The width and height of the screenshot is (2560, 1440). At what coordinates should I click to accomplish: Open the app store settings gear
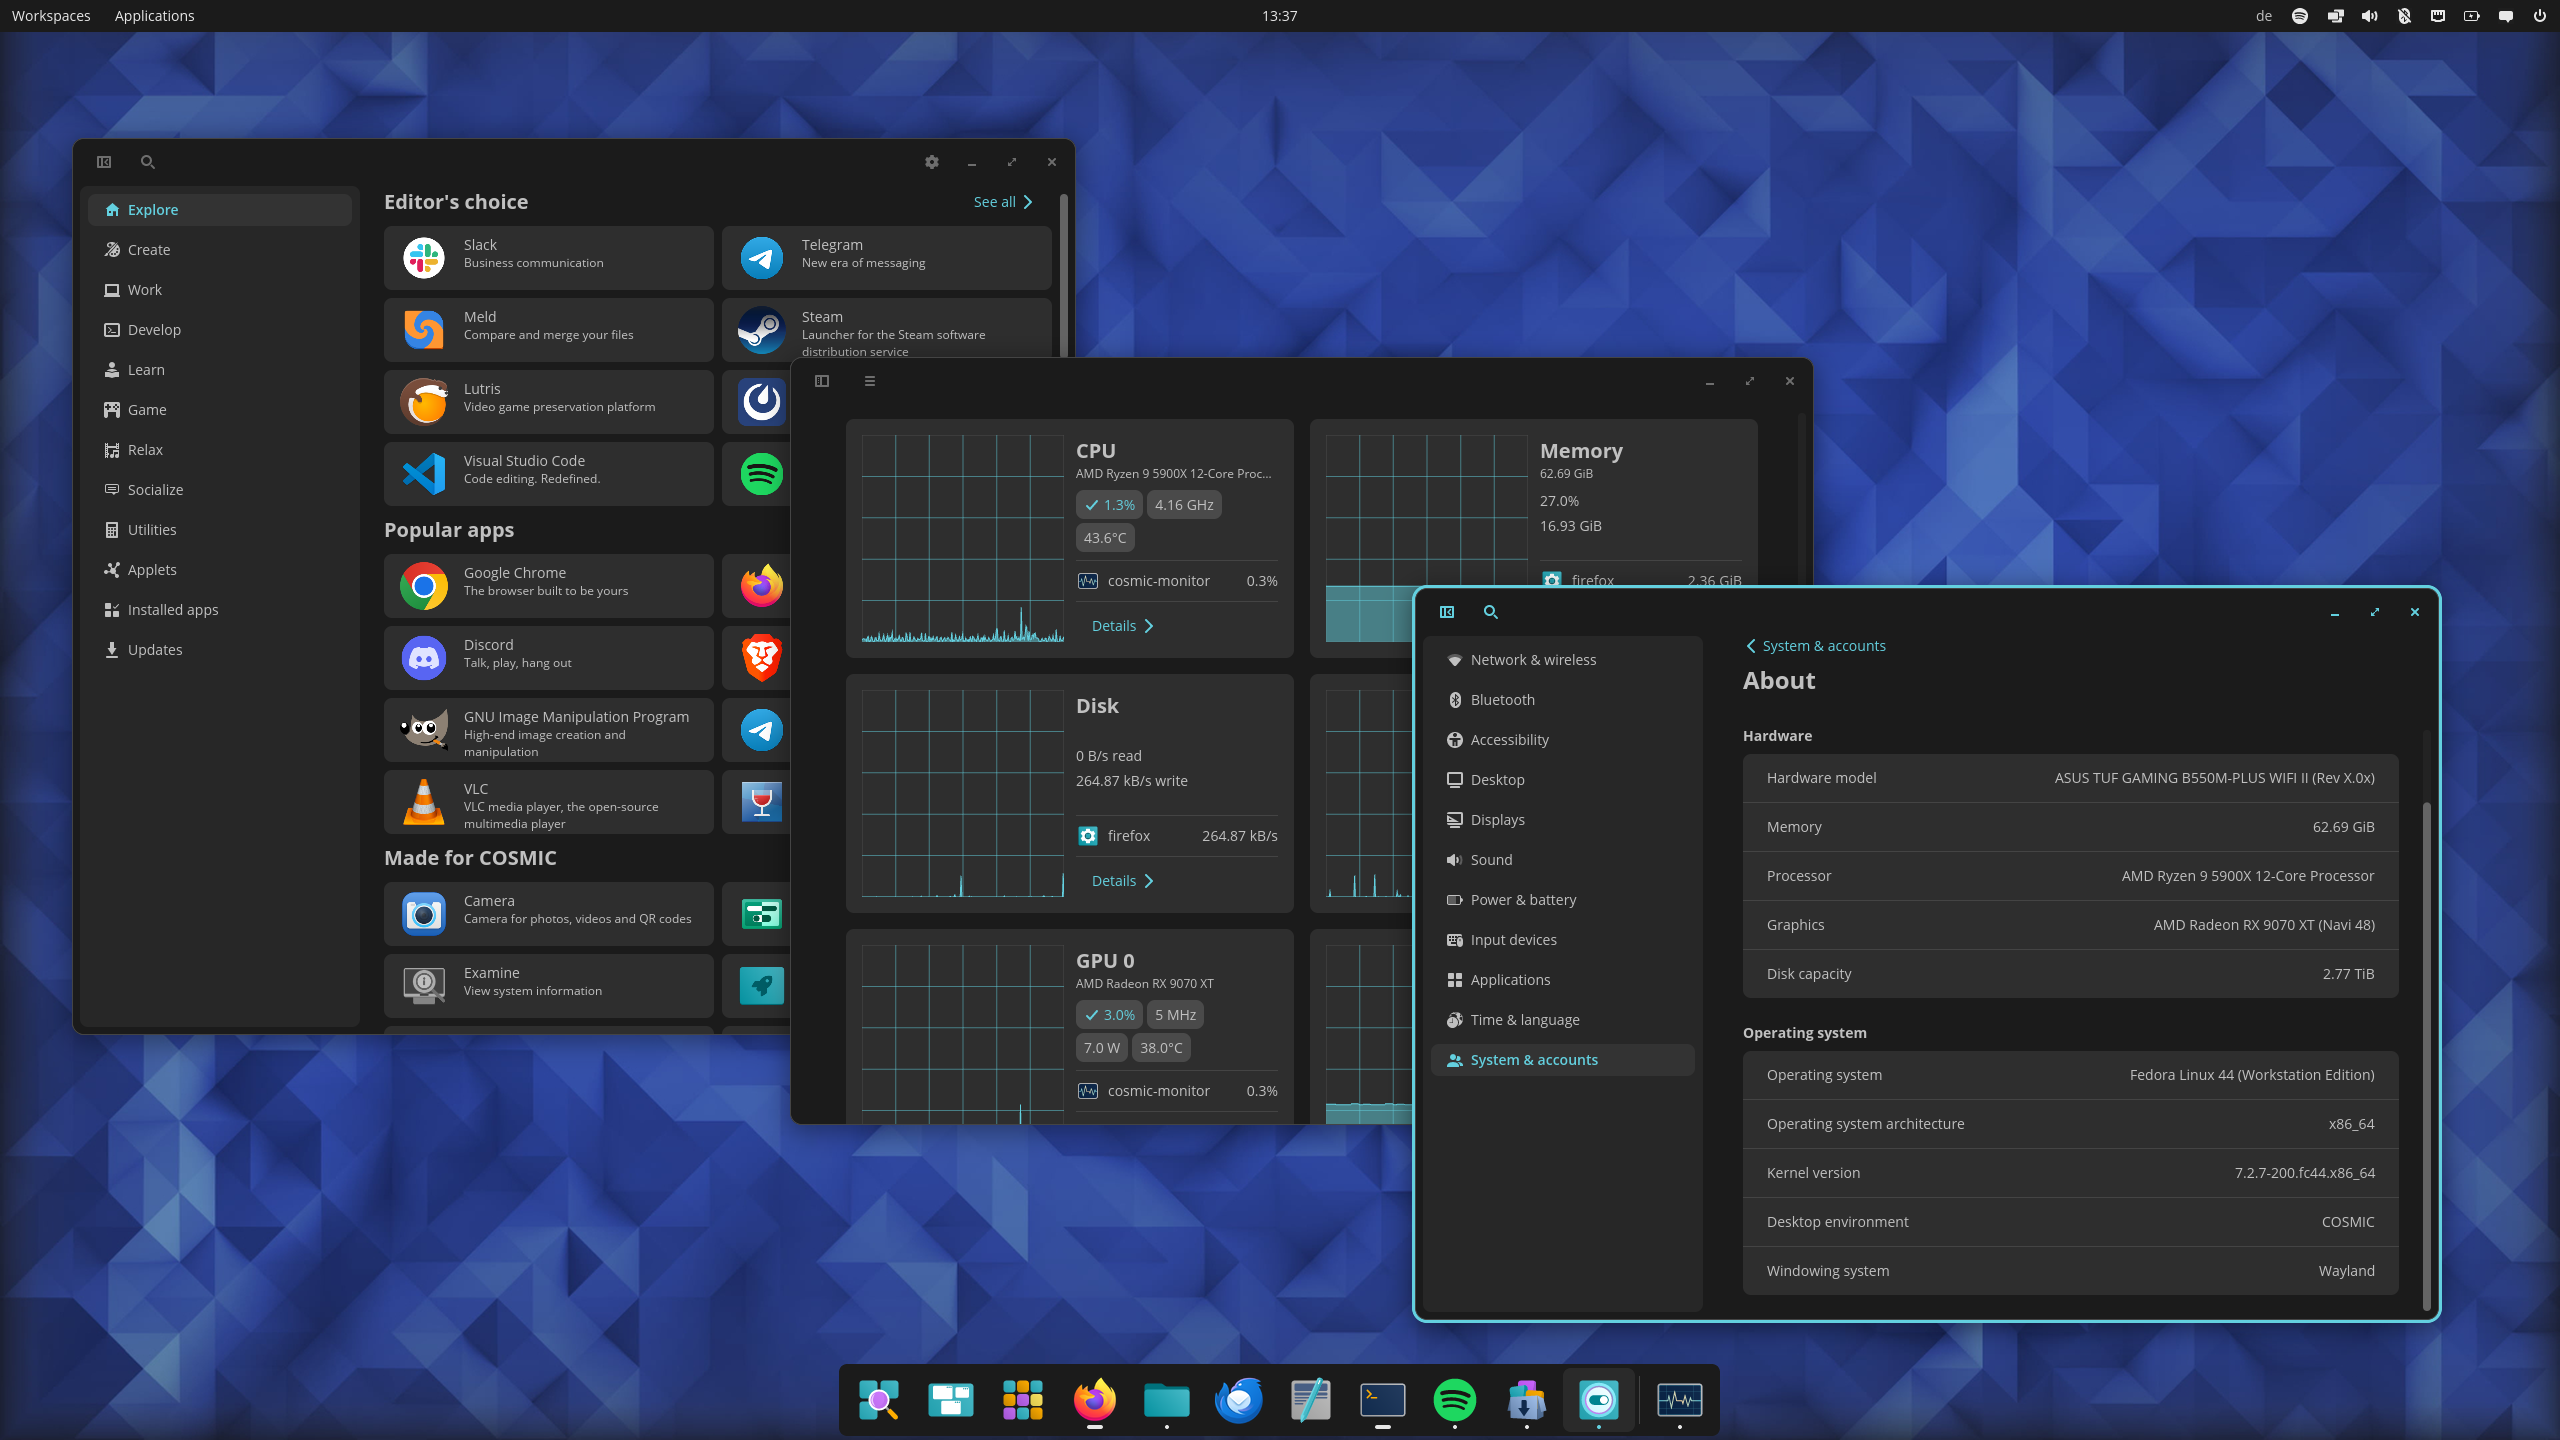[x=932, y=162]
